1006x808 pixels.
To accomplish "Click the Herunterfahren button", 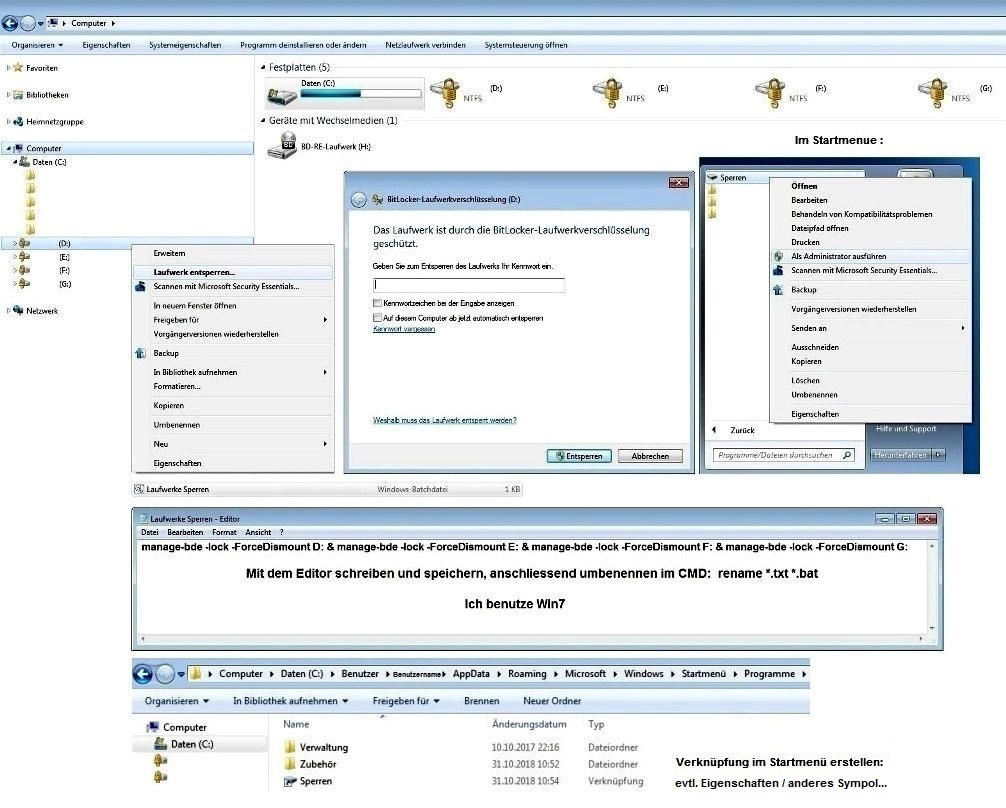I will click(x=901, y=455).
